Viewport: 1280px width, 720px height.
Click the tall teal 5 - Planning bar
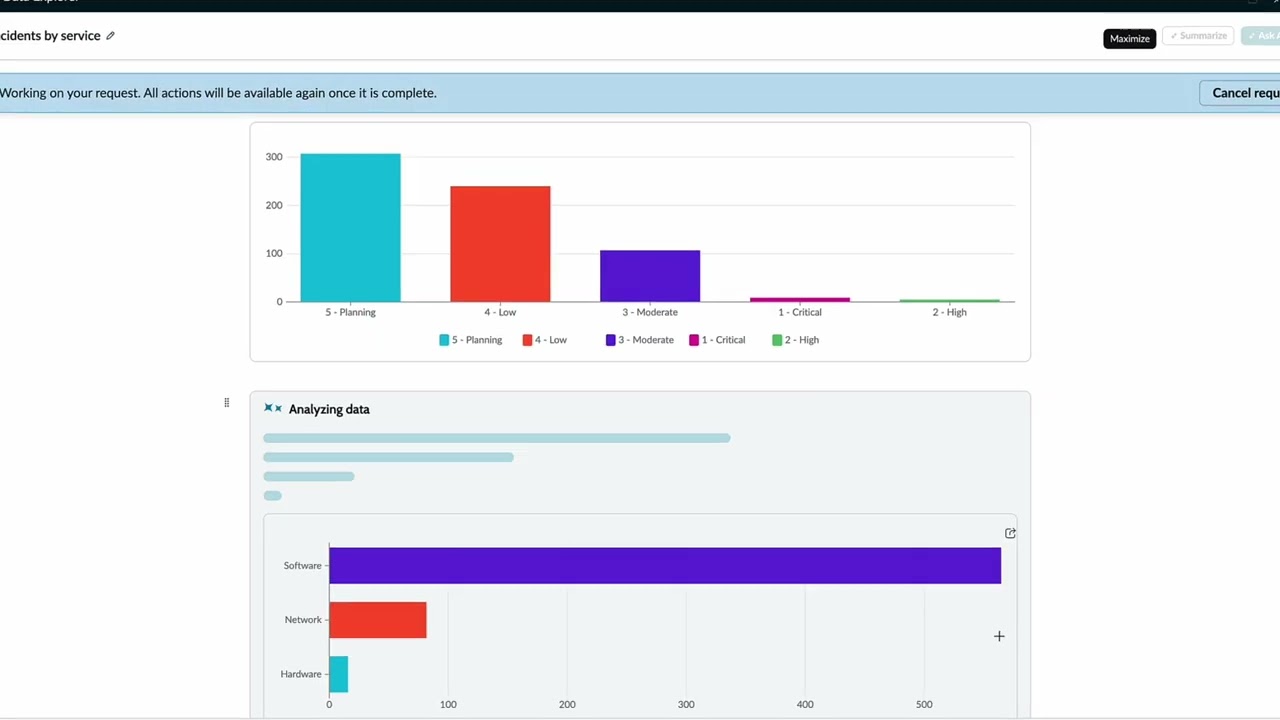350,228
